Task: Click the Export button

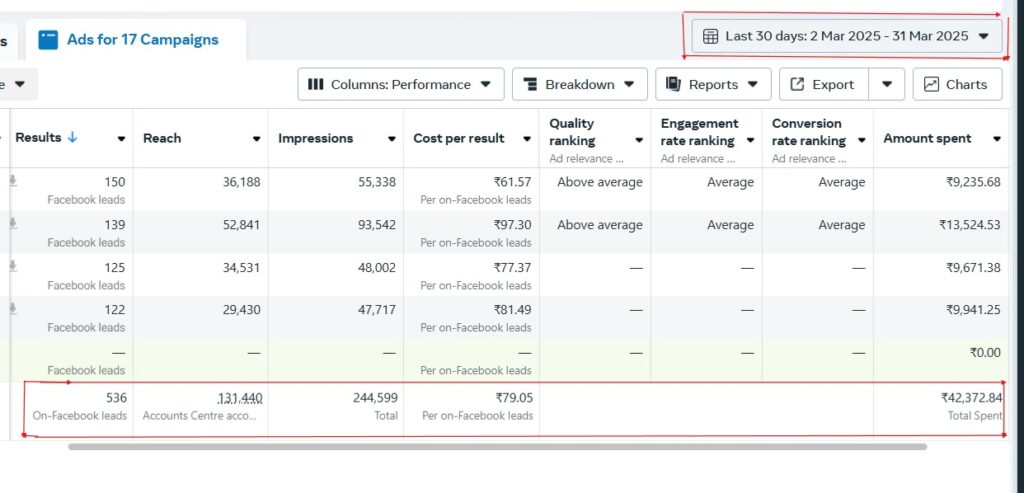Action: click(x=824, y=84)
